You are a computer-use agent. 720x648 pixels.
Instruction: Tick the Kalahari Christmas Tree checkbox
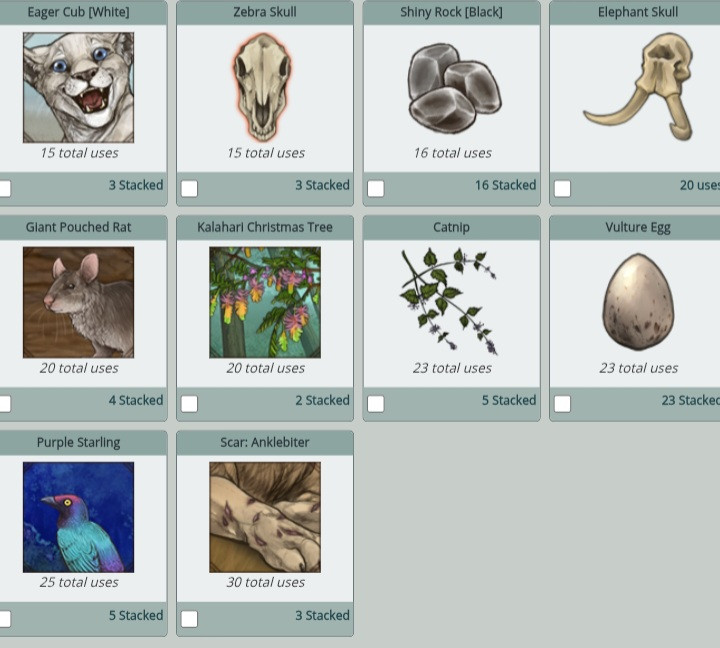click(x=189, y=404)
